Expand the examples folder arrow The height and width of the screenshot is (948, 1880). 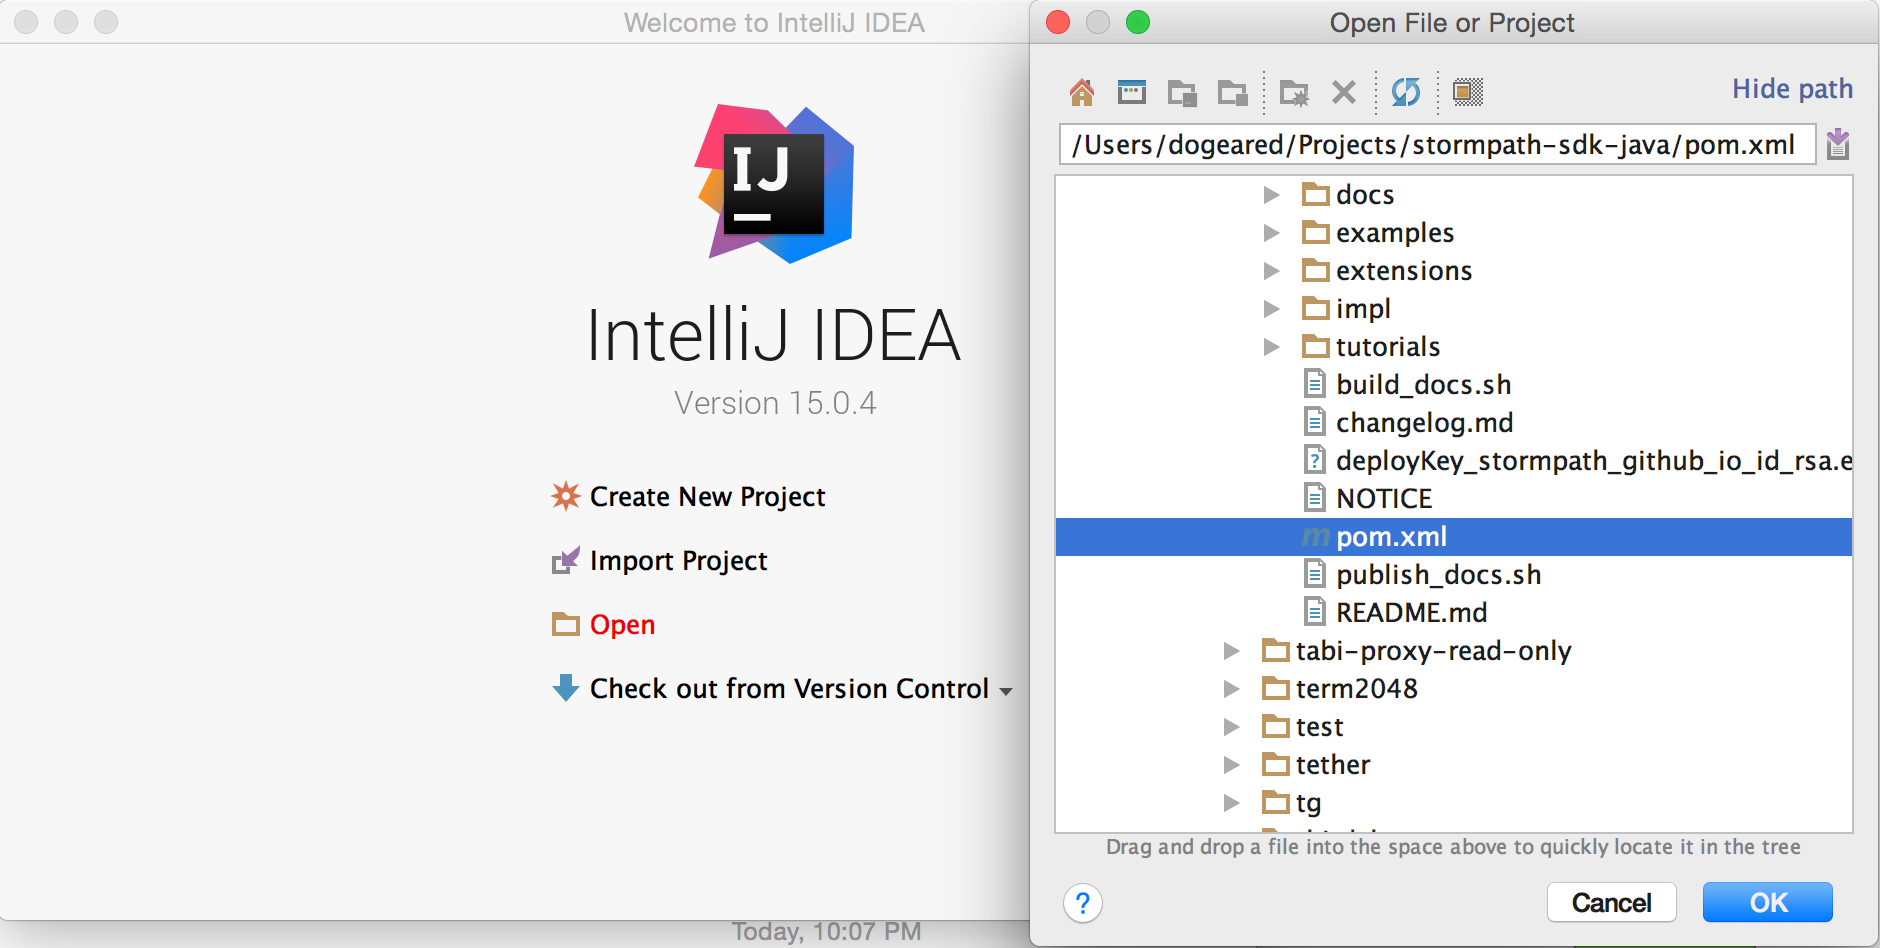click(1272, 233)
